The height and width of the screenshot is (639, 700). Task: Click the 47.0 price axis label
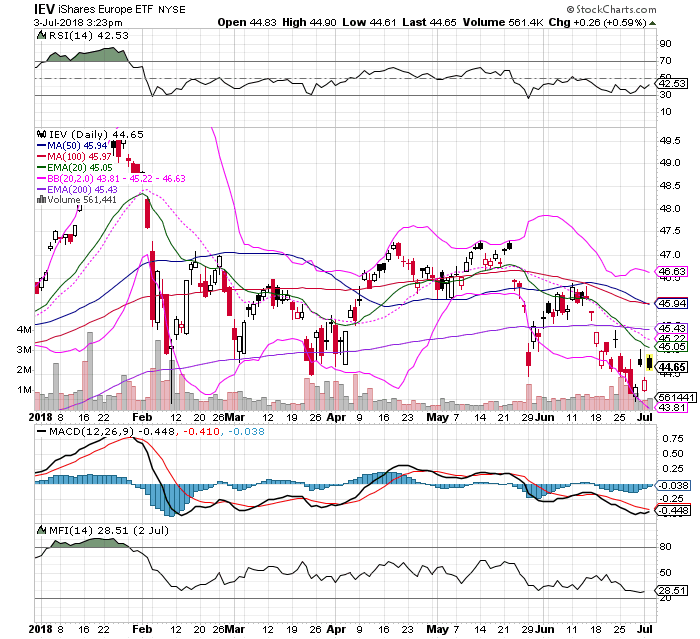click(670, 255)
